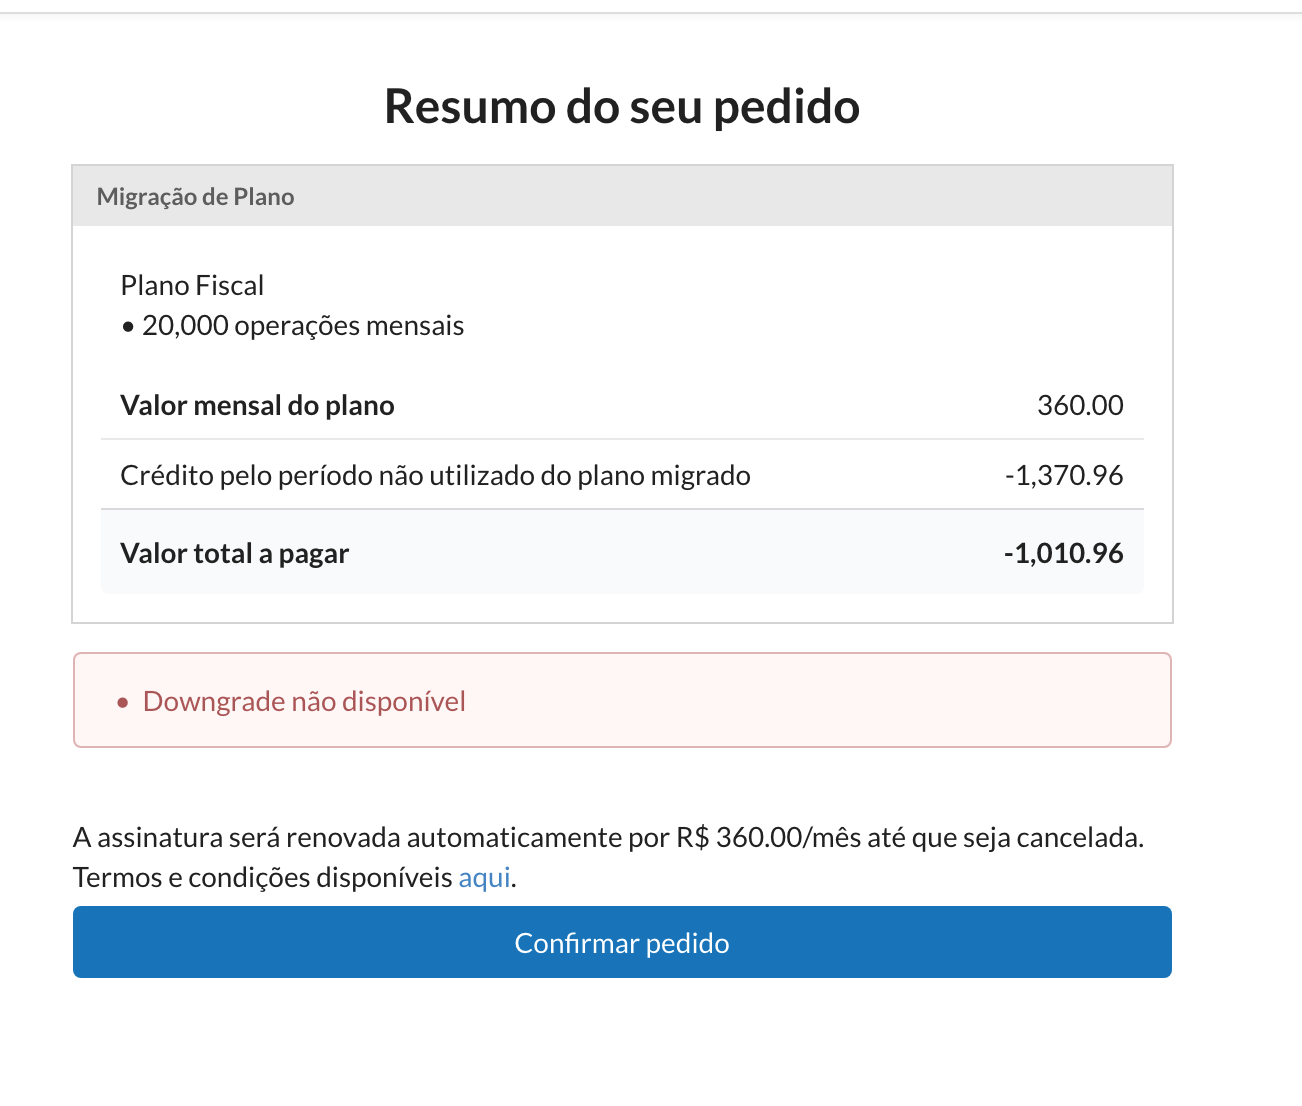The width and height of the screenshot is (1302, 1106).
Task: Click the 360.00 monthly price amount
Action: 1080,406
